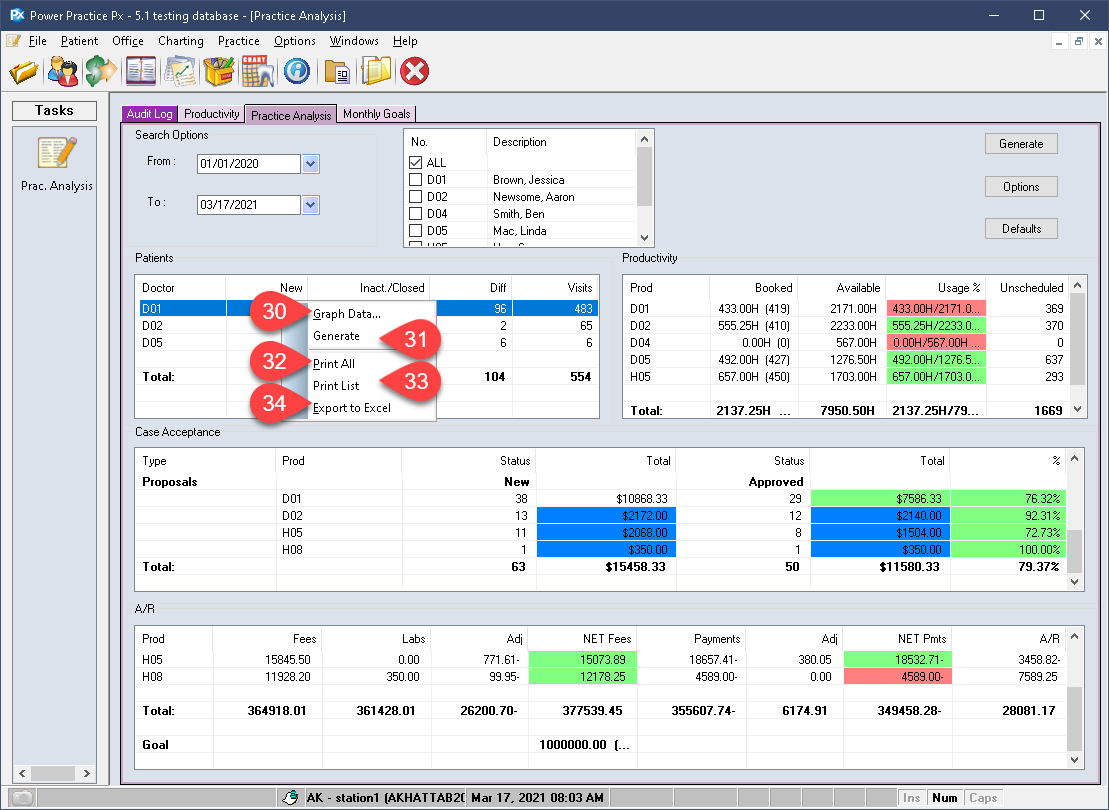Screen dimensions: 1109x810
Task: Click the blue information circle icon
Action: coord(297,71)
